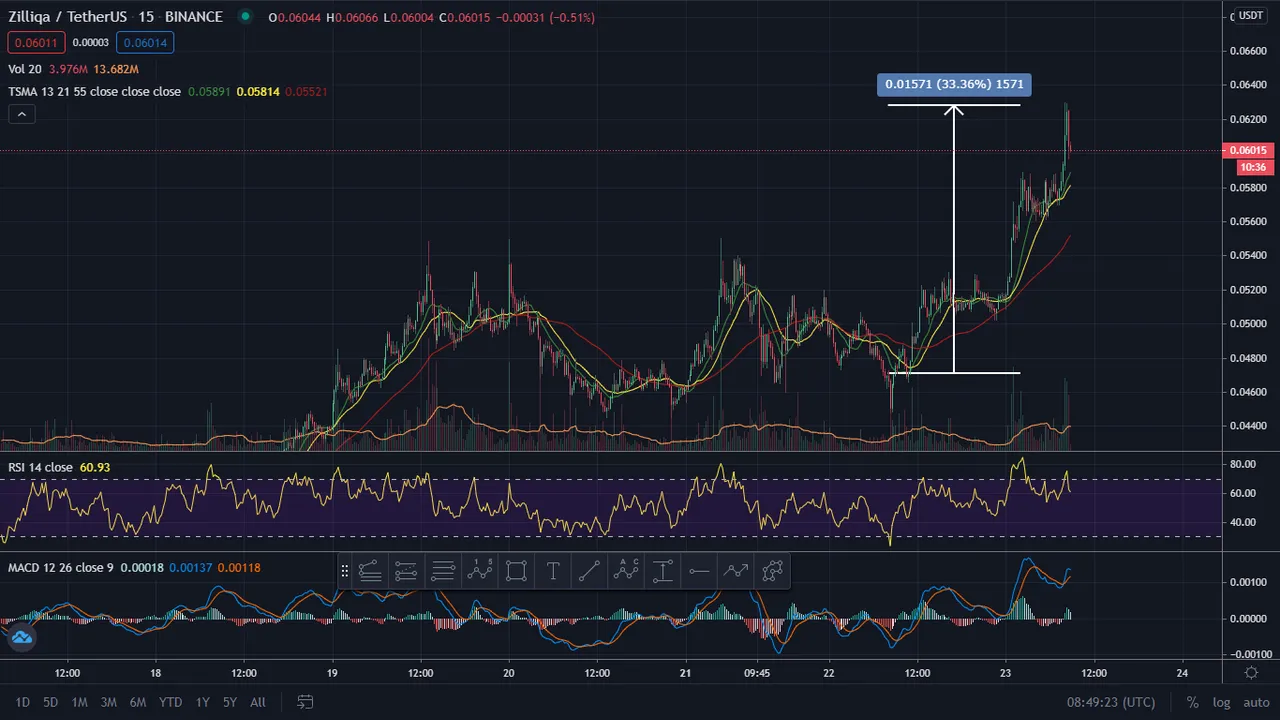
Task: Select the parallel horizontal lines drawing tool
Action: click(x=443, y=571)
